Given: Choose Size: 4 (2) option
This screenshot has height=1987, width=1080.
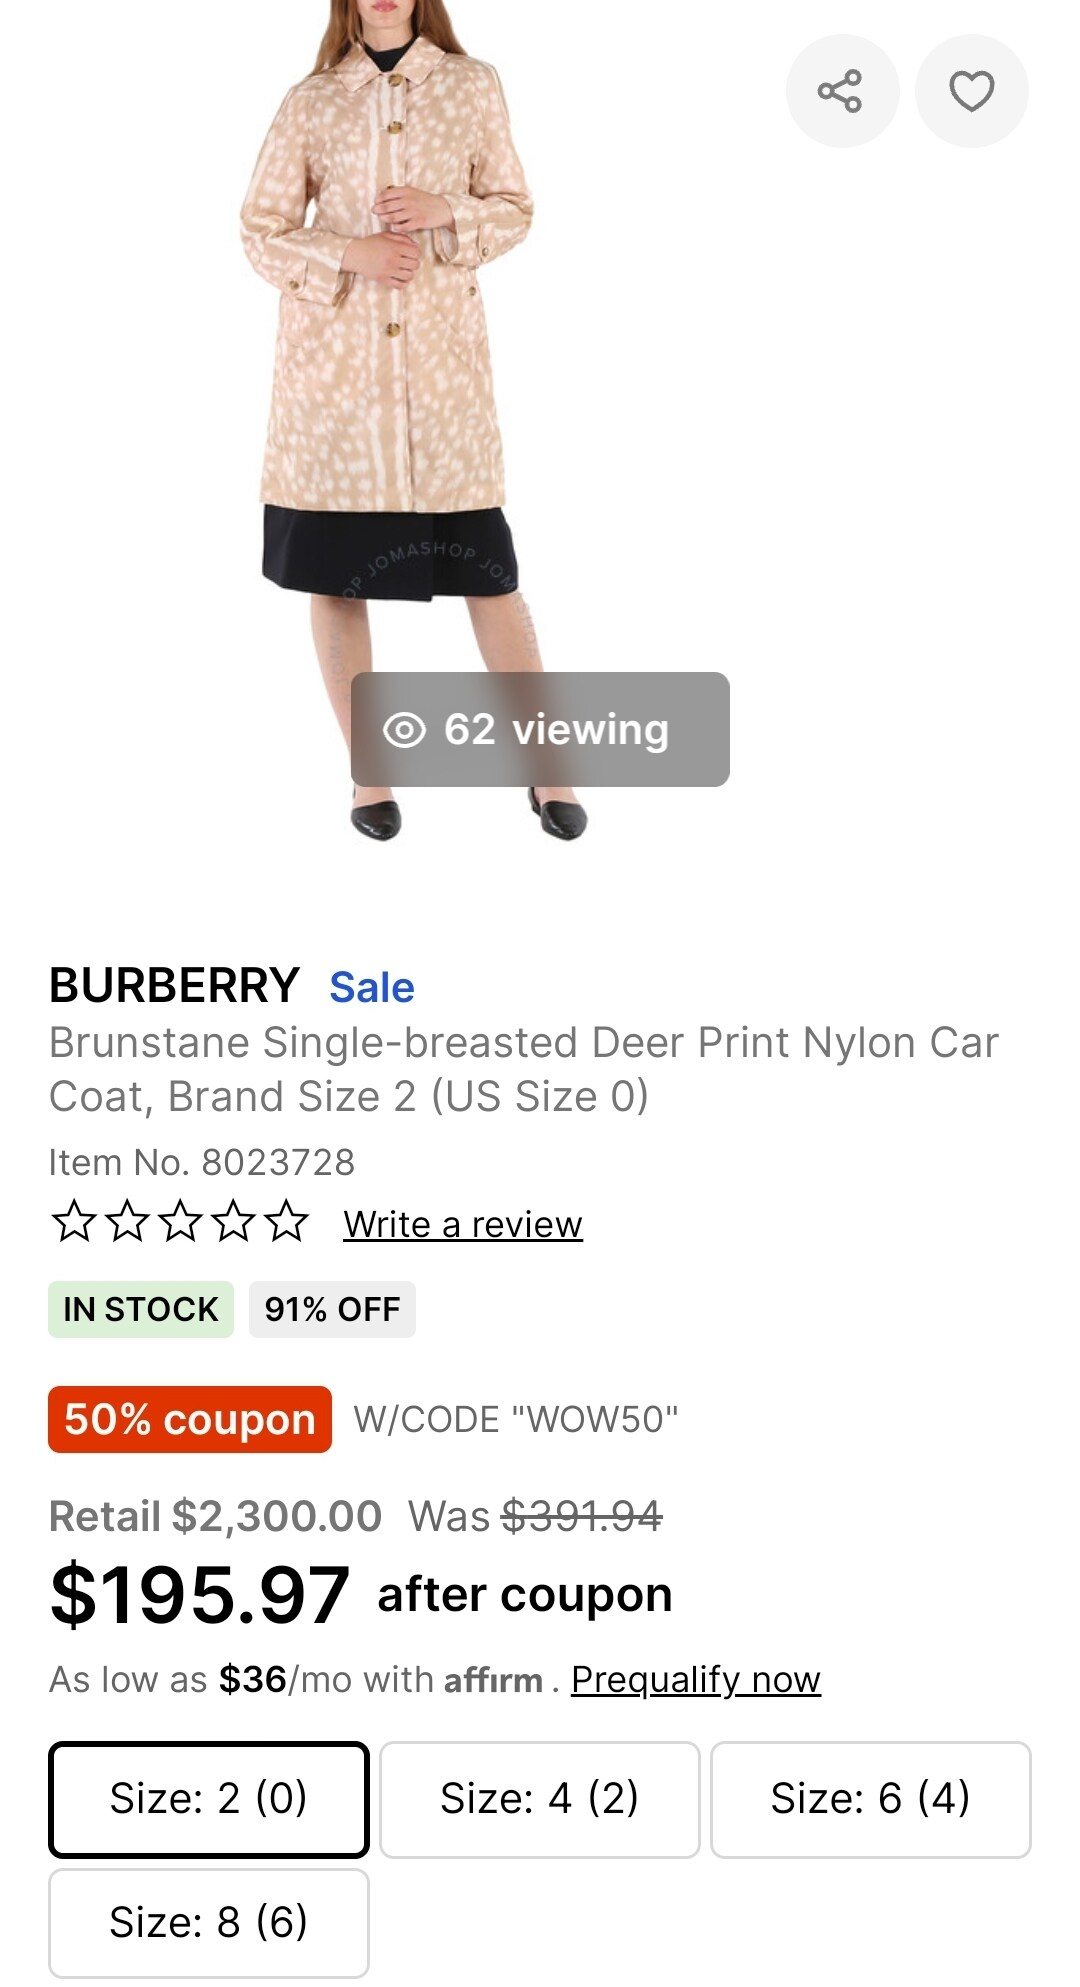Looking at the screenshot, I should point(539,1799).
